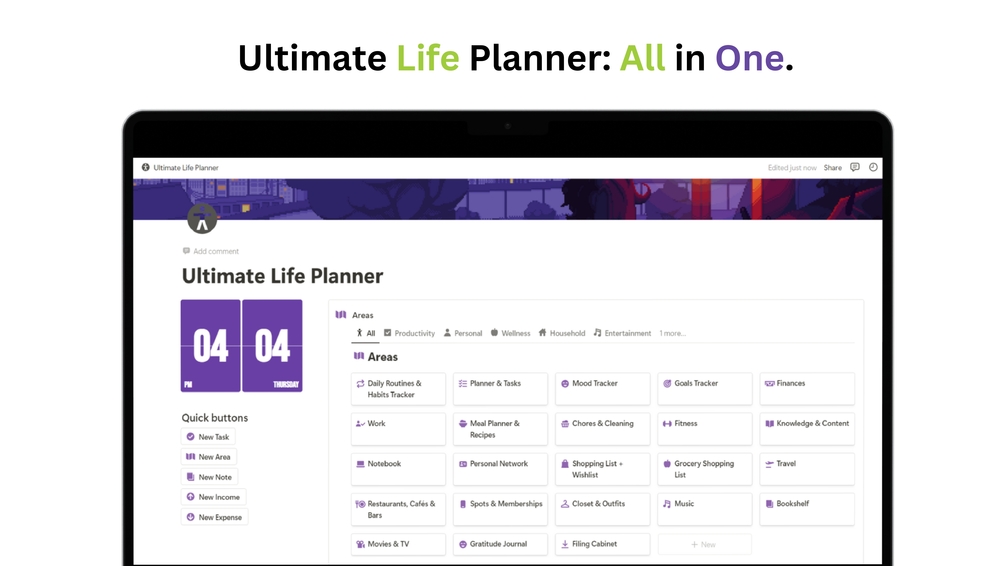The width and height of the screenshot is (1005, 566).
Task: Open the Goals Tracker card
Action: pos(705,389)
